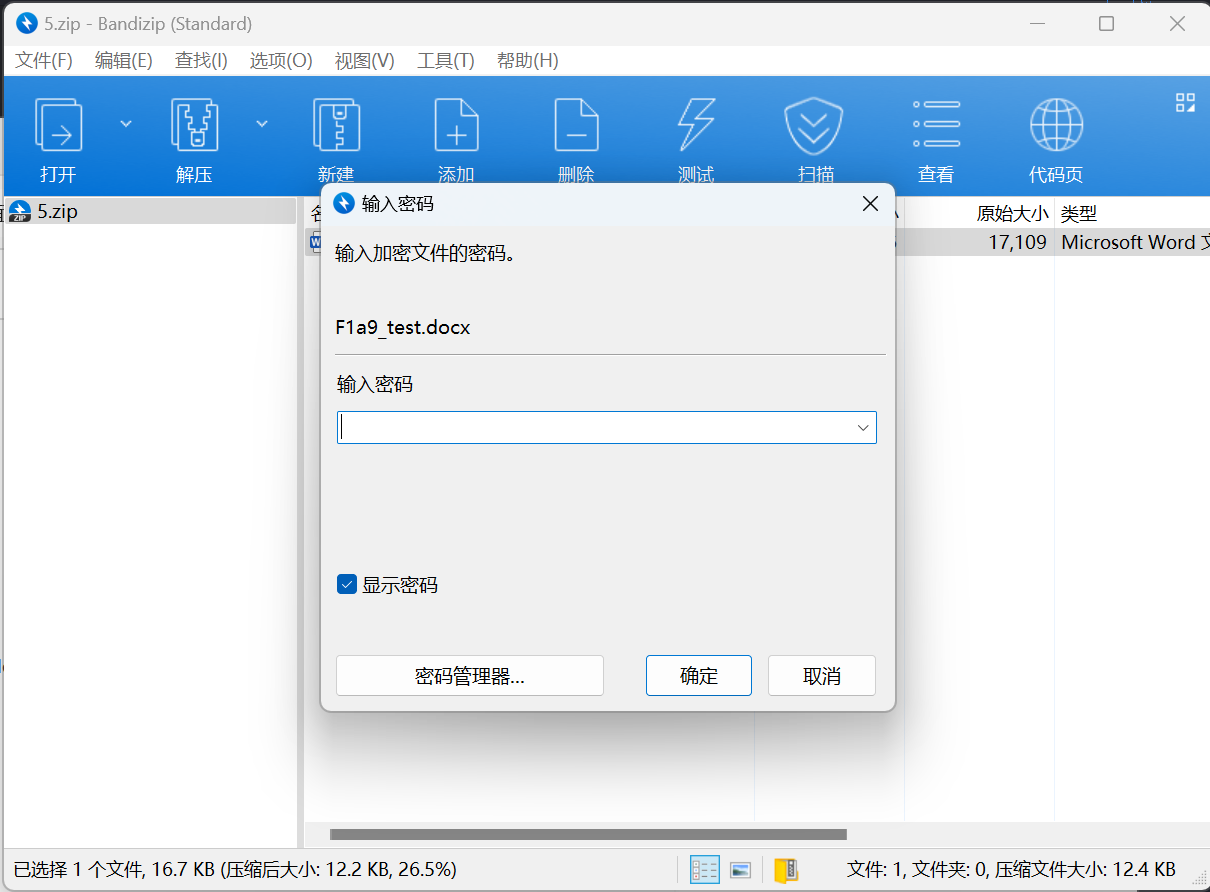Click the 输入加密文件的密码。 prompt text

(425, 253)
